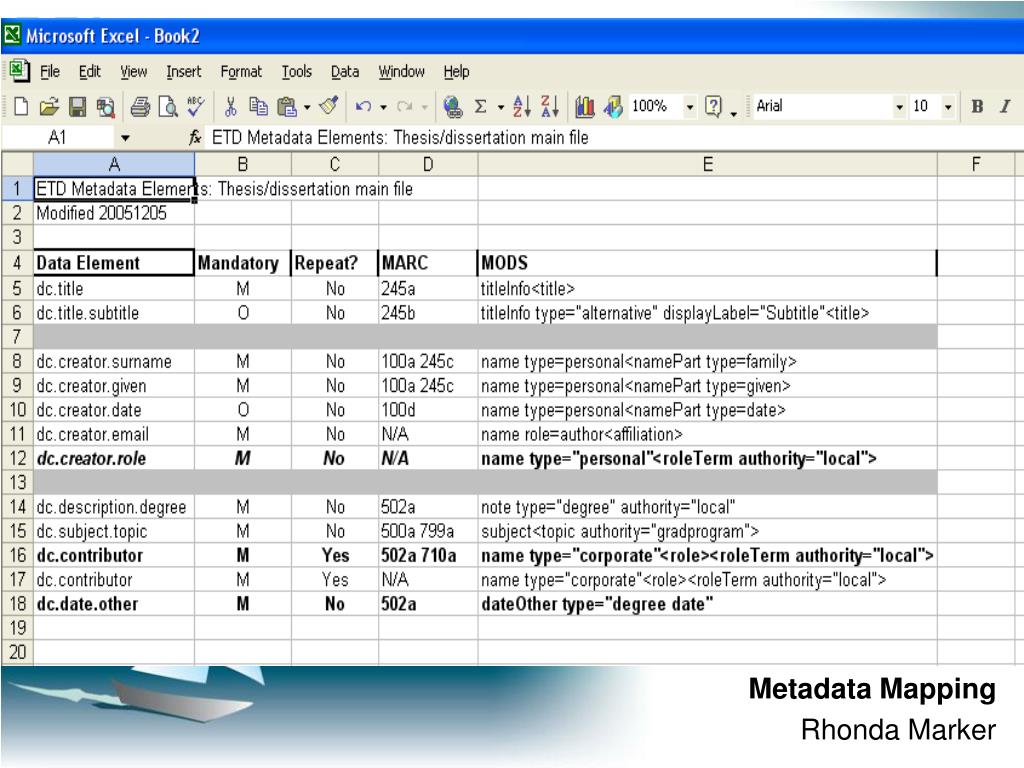Run the ABC spelling check

point(195,106)
